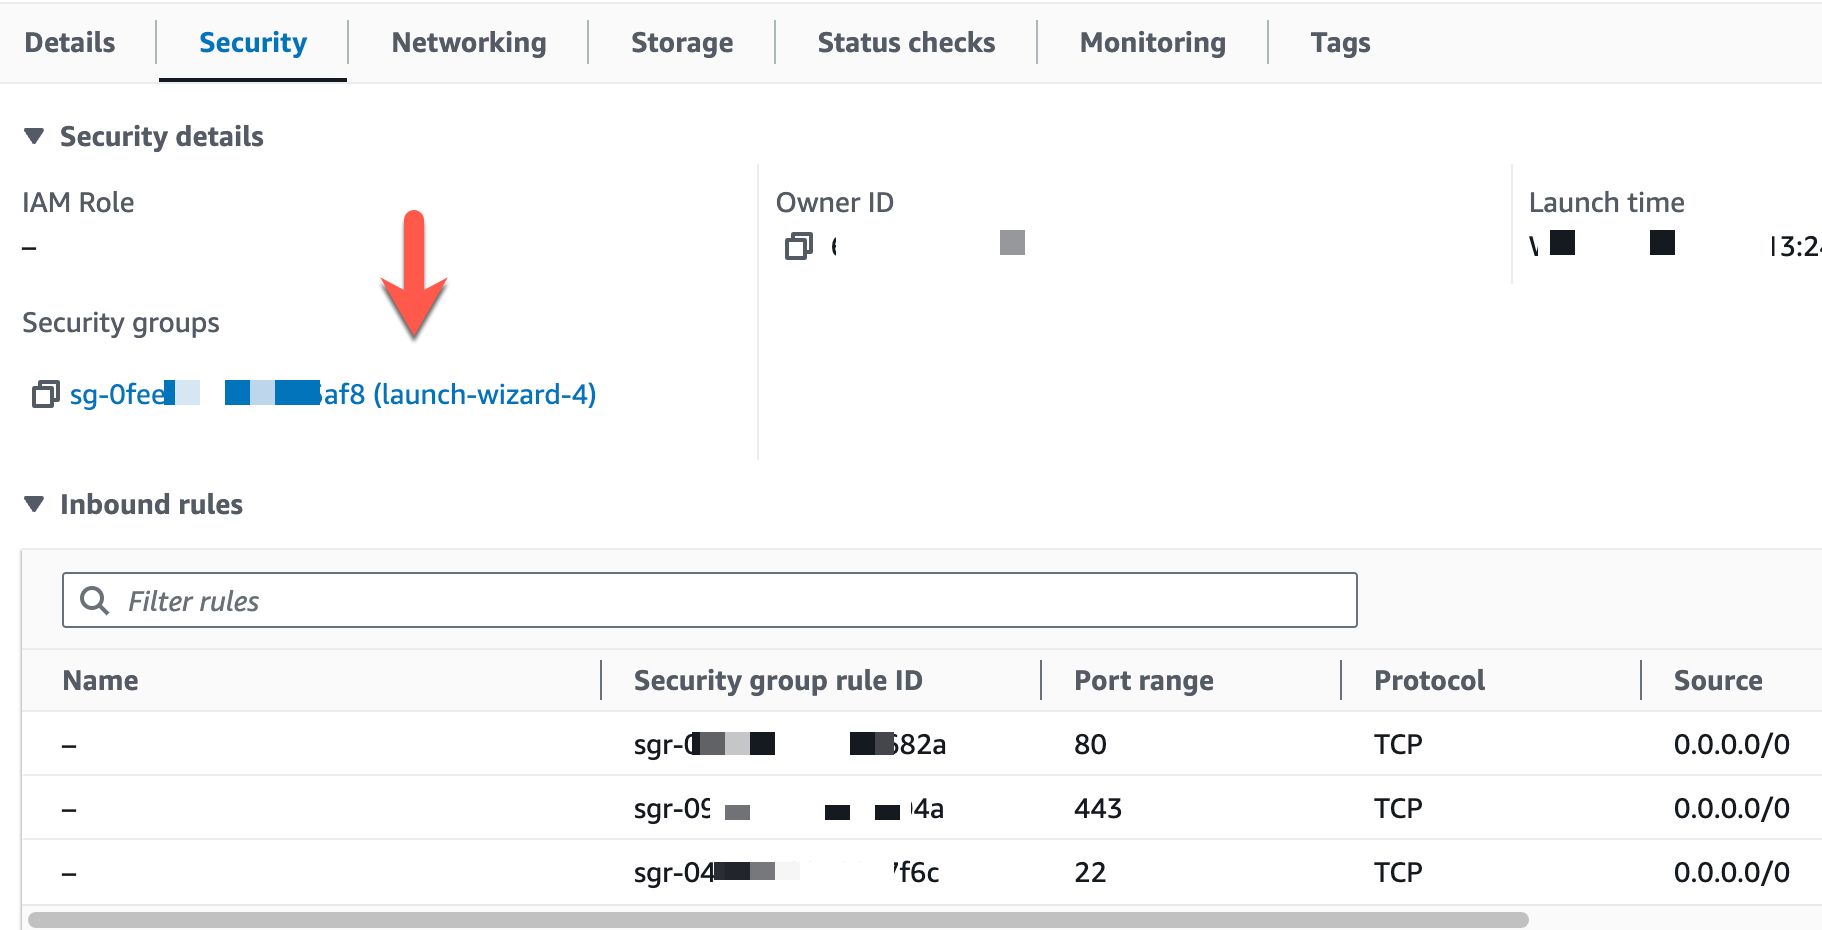Copy the Owner ID icon
Screen dimensions: 1822x930
[798, 246]
